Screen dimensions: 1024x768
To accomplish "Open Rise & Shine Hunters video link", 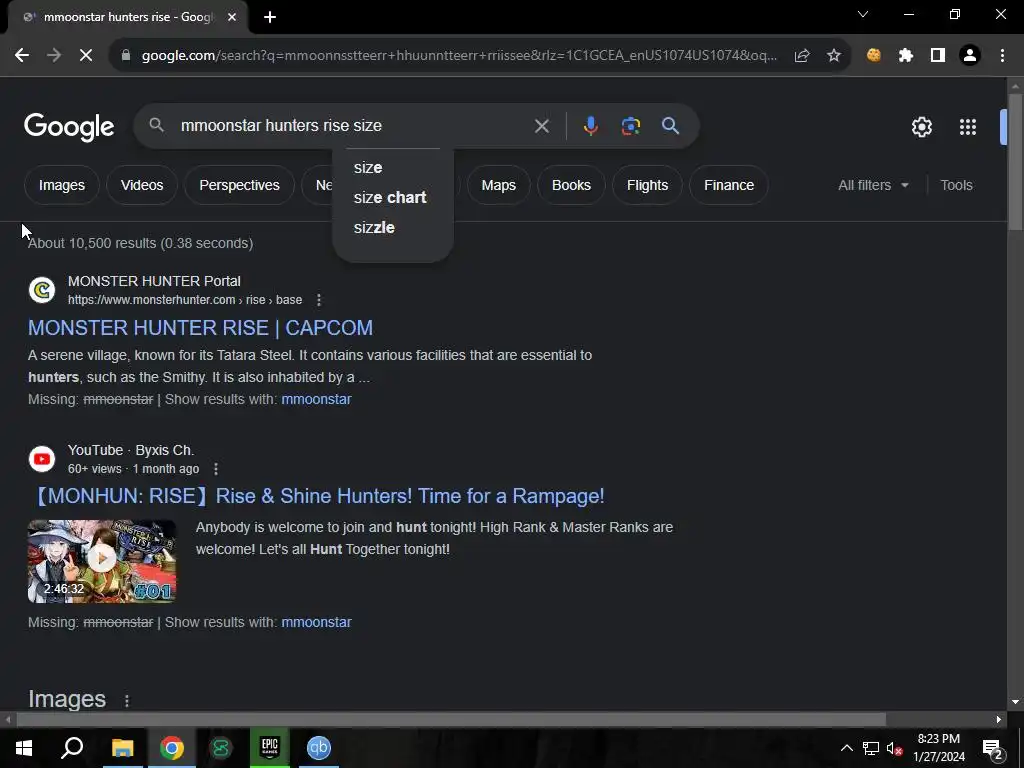I will pyautogui.click(x=317, y=496).
